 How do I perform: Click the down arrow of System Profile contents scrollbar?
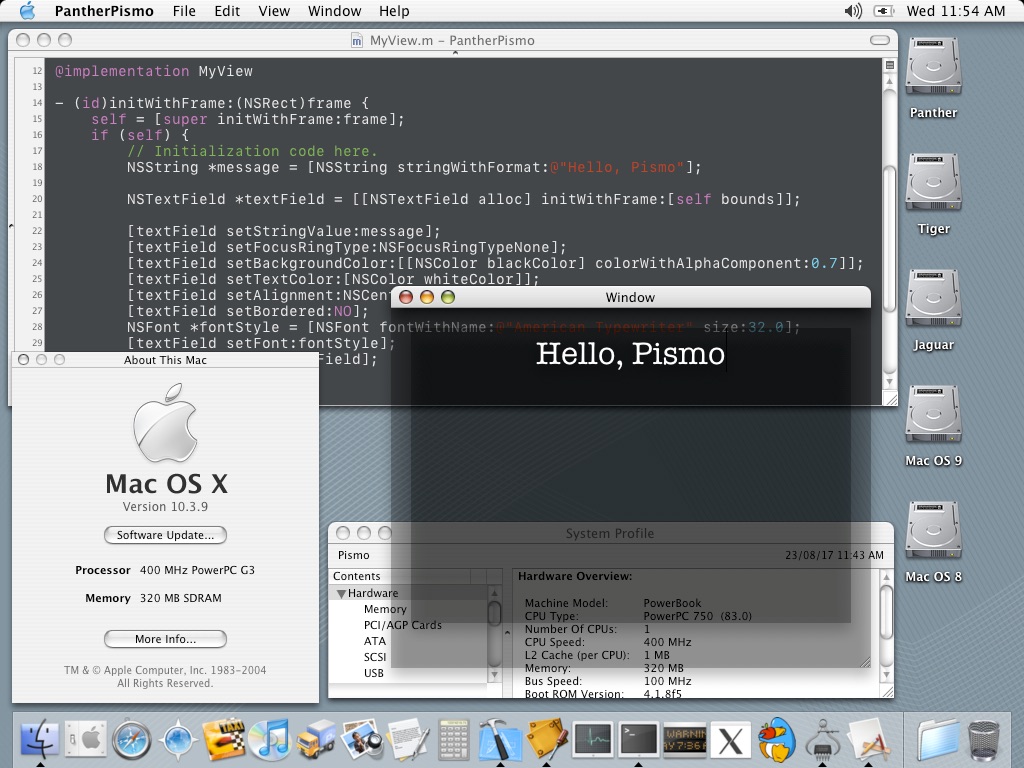494,675
